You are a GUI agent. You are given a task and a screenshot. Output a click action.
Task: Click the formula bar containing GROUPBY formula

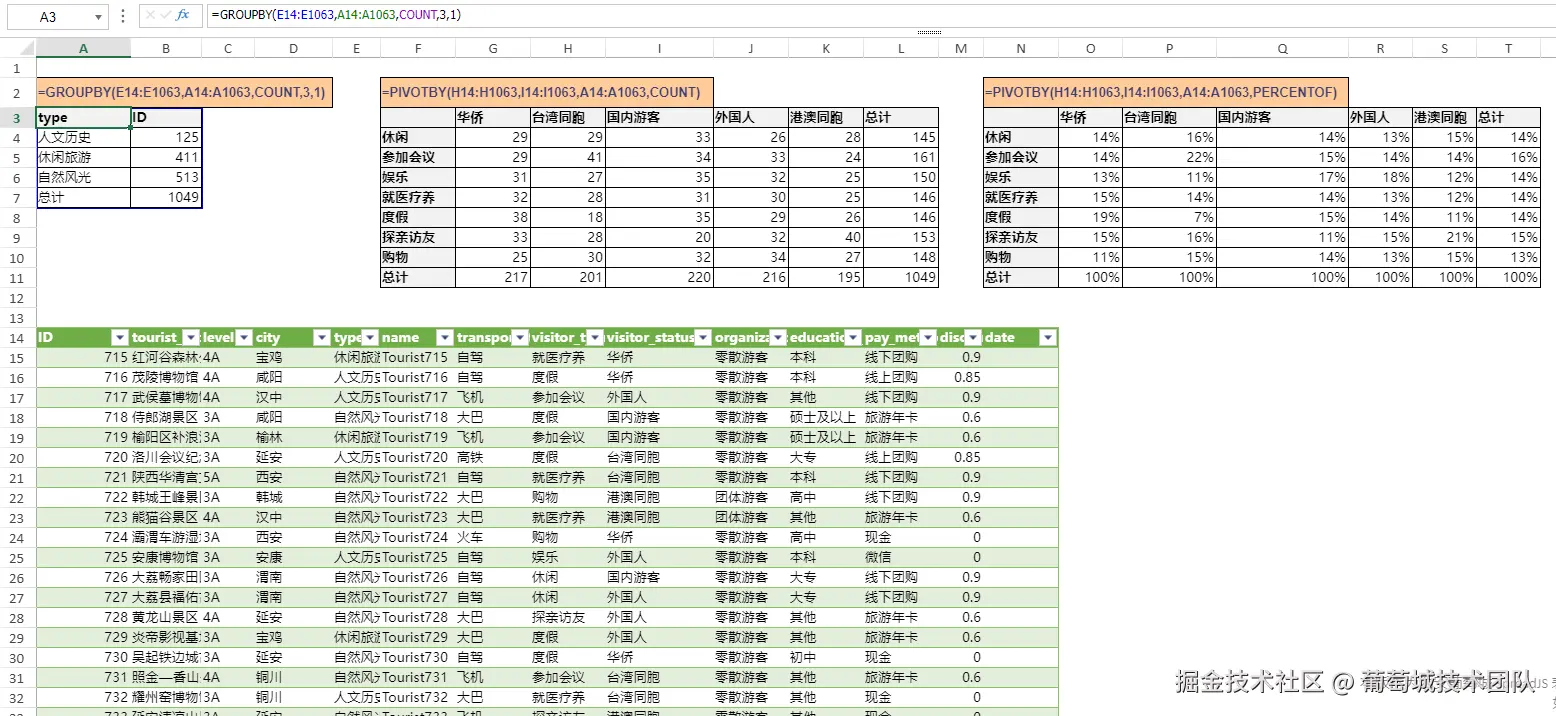pyautogui.click(x=880, y=16)
